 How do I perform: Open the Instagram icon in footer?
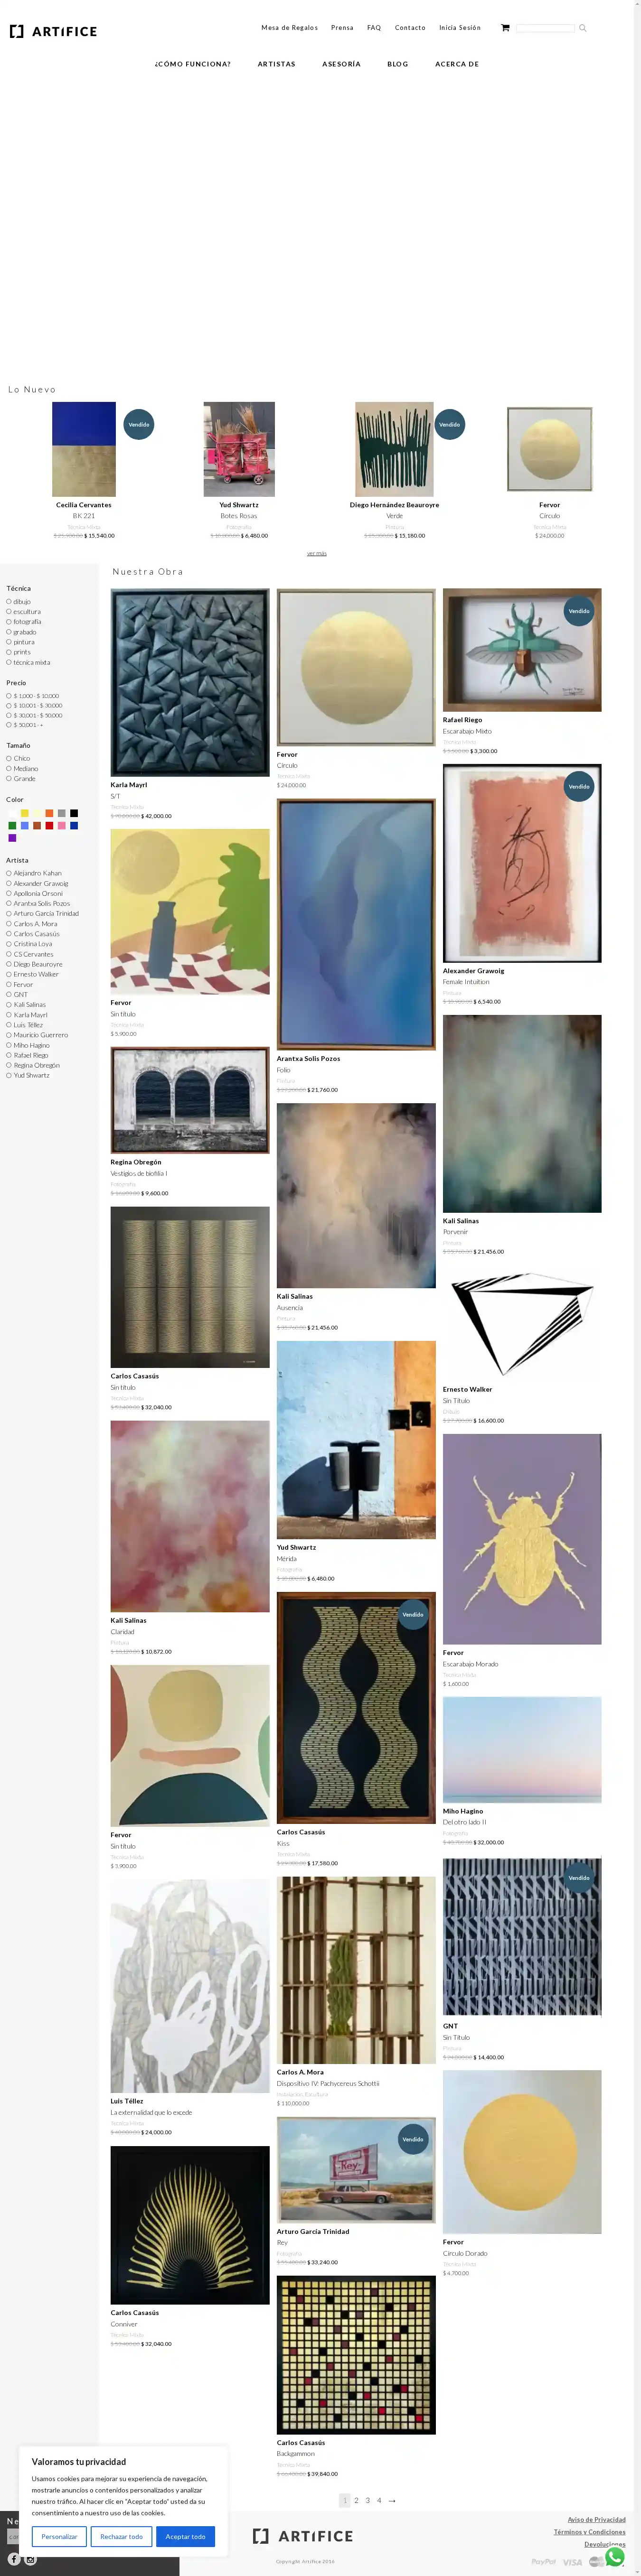pos(30,2559)
